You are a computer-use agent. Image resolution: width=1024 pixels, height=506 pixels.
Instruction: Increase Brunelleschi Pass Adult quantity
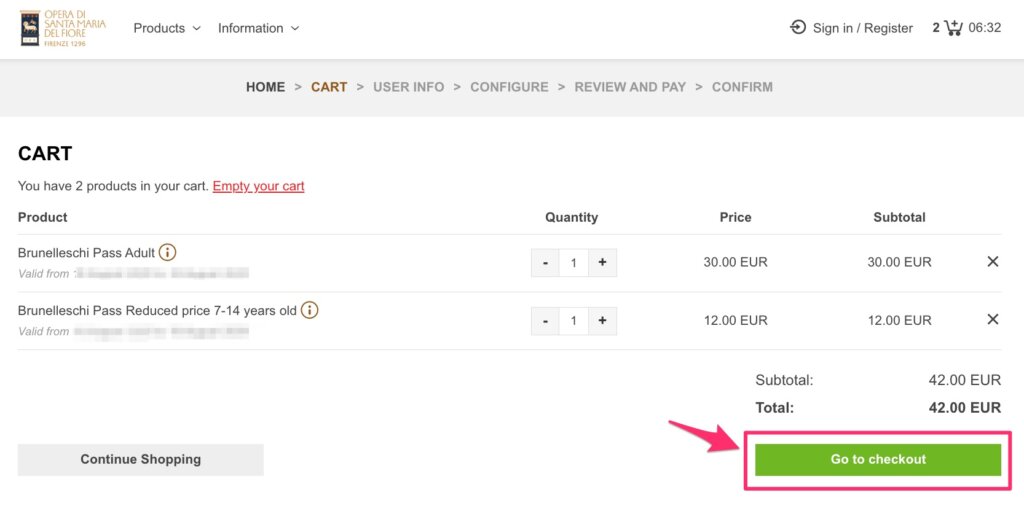tap(602, 263)
